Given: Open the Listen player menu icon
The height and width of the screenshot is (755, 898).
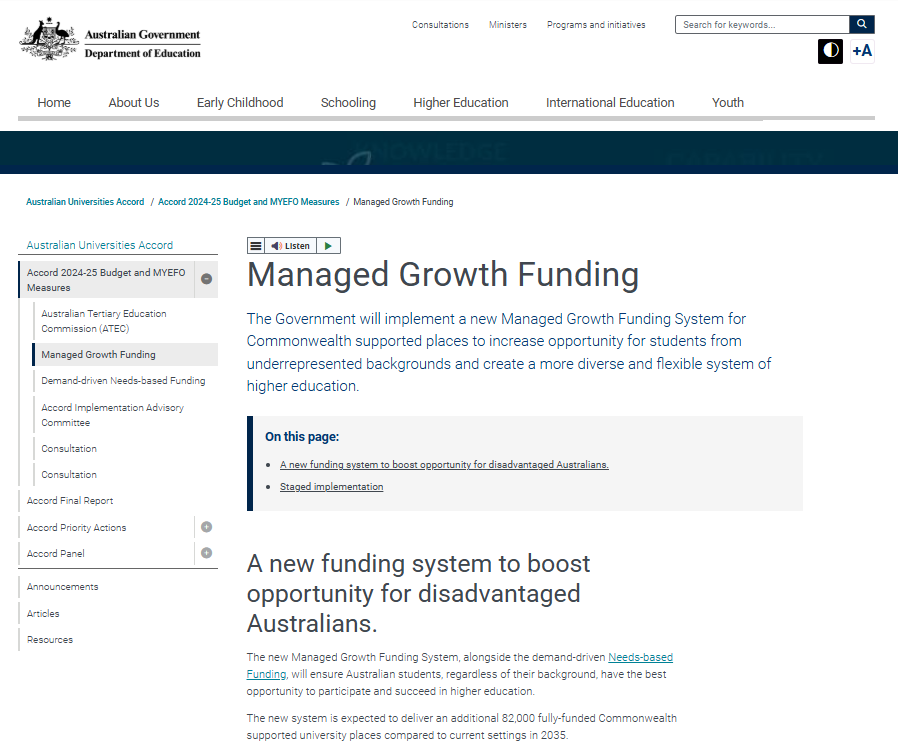Looking at the screenshot, I should tap(256, 246).
